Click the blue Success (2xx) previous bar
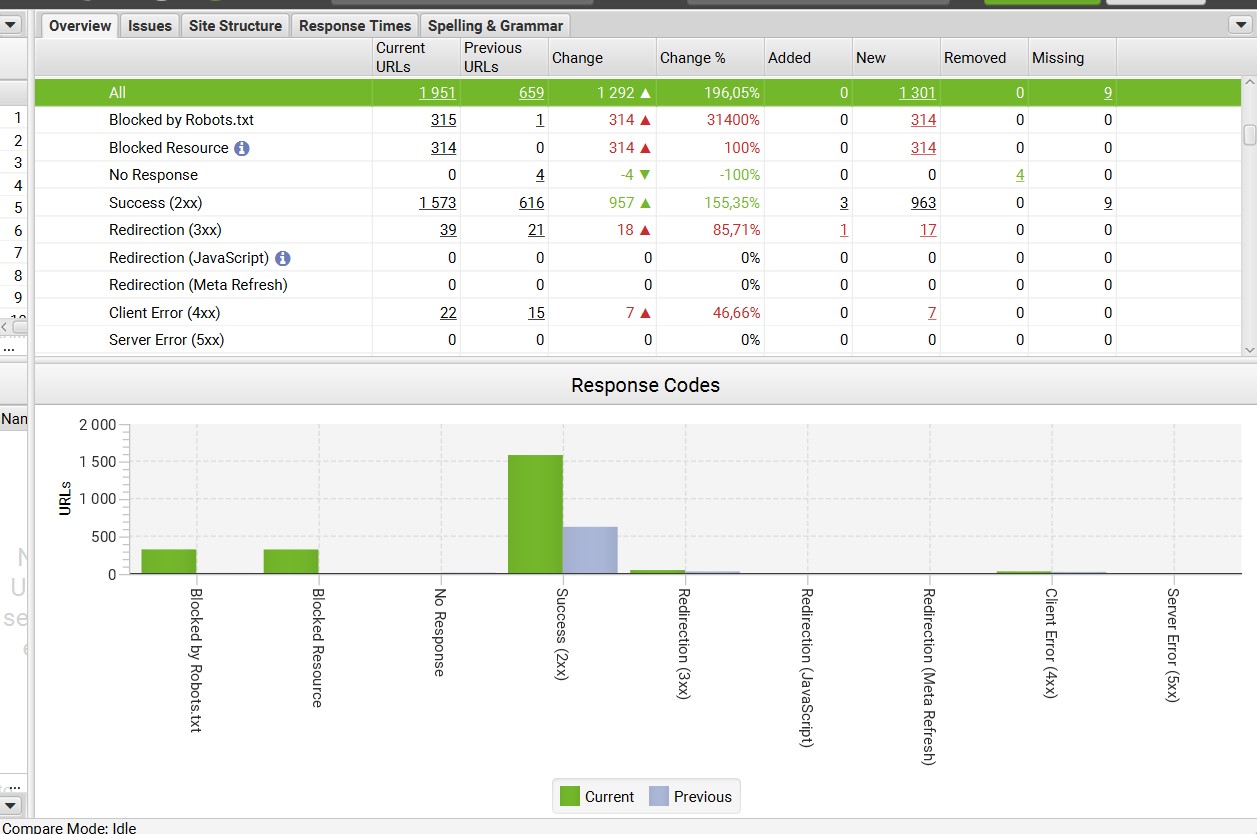 pos(590,550)
